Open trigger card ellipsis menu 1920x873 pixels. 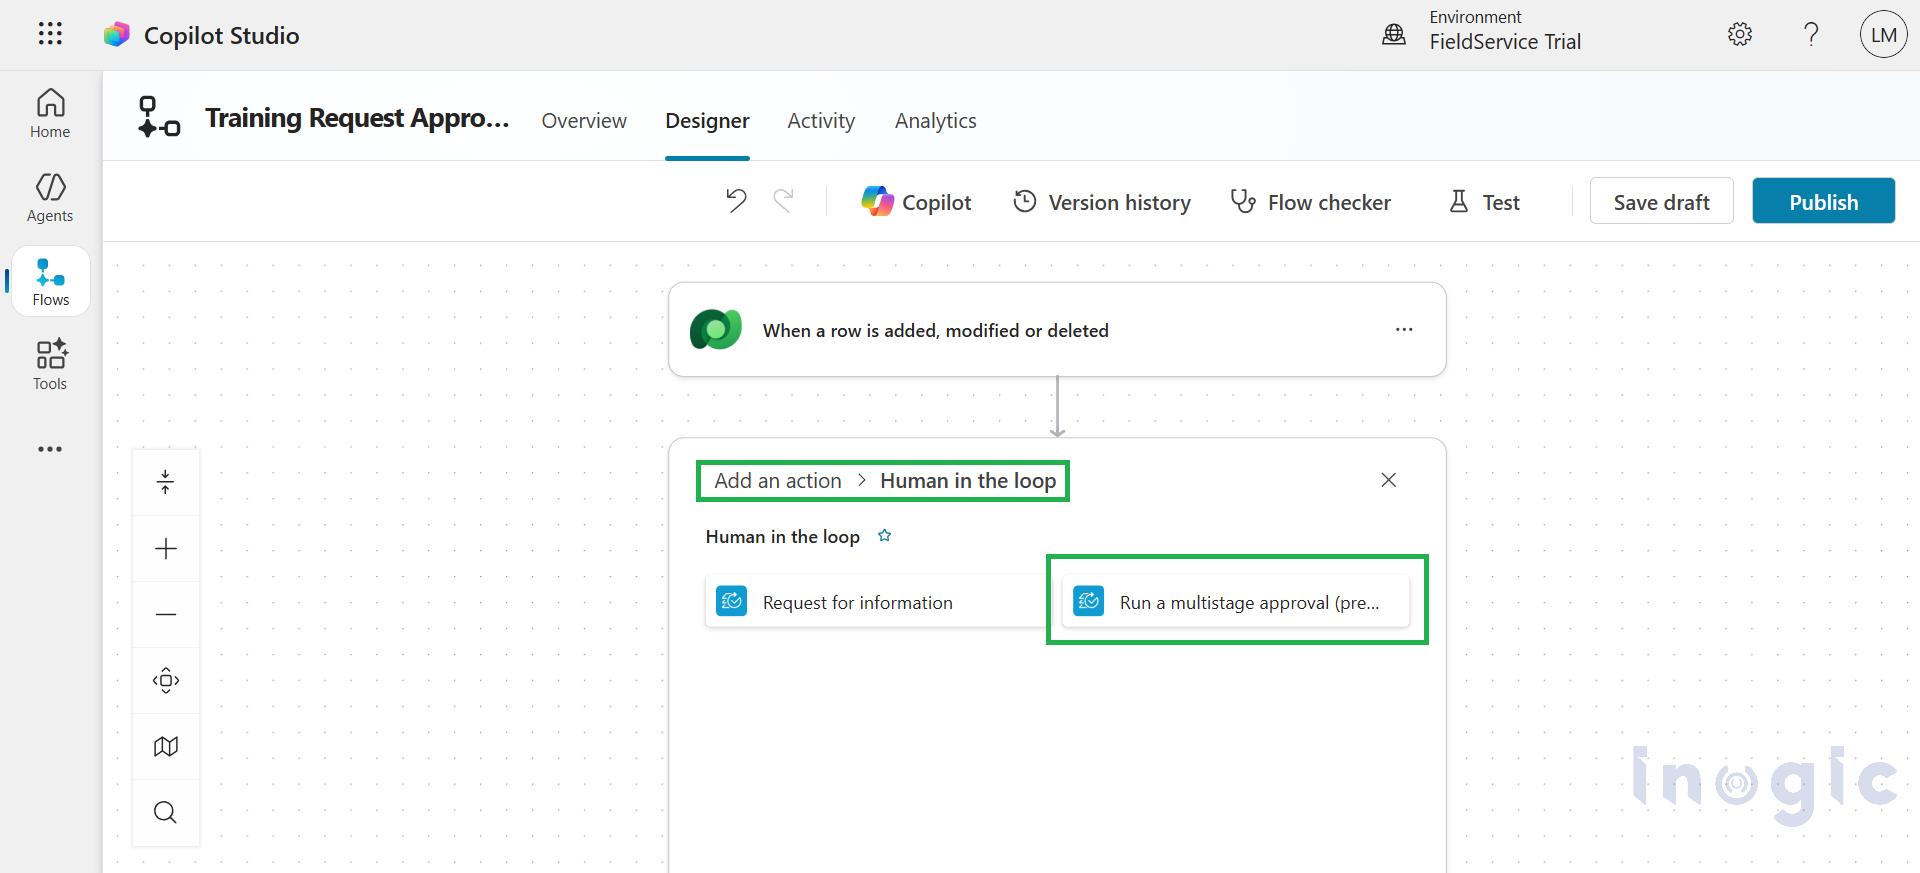1404,329
